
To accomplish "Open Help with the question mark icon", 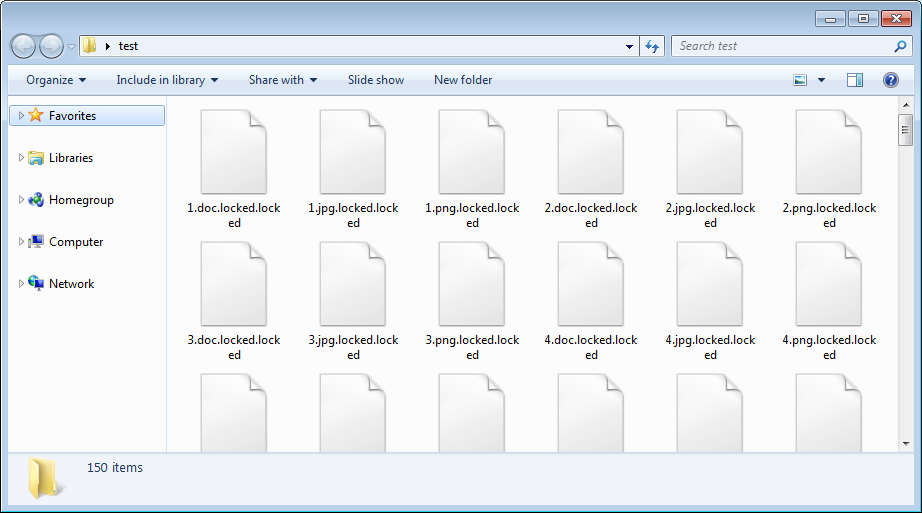I will coord(890,80).
